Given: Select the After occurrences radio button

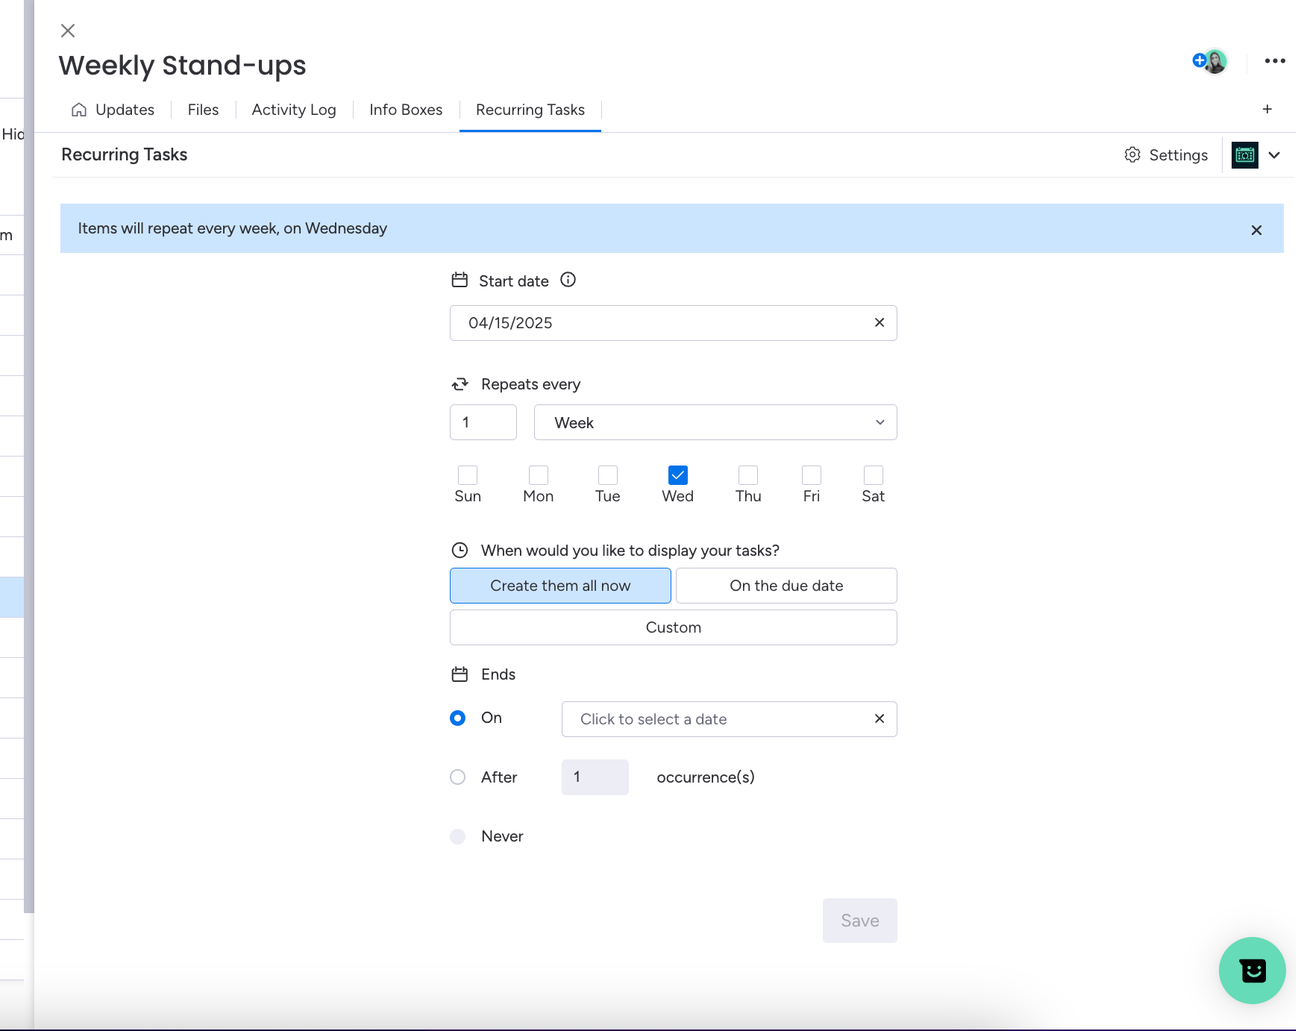Looking at the screenshot, I should coord(458,777).
